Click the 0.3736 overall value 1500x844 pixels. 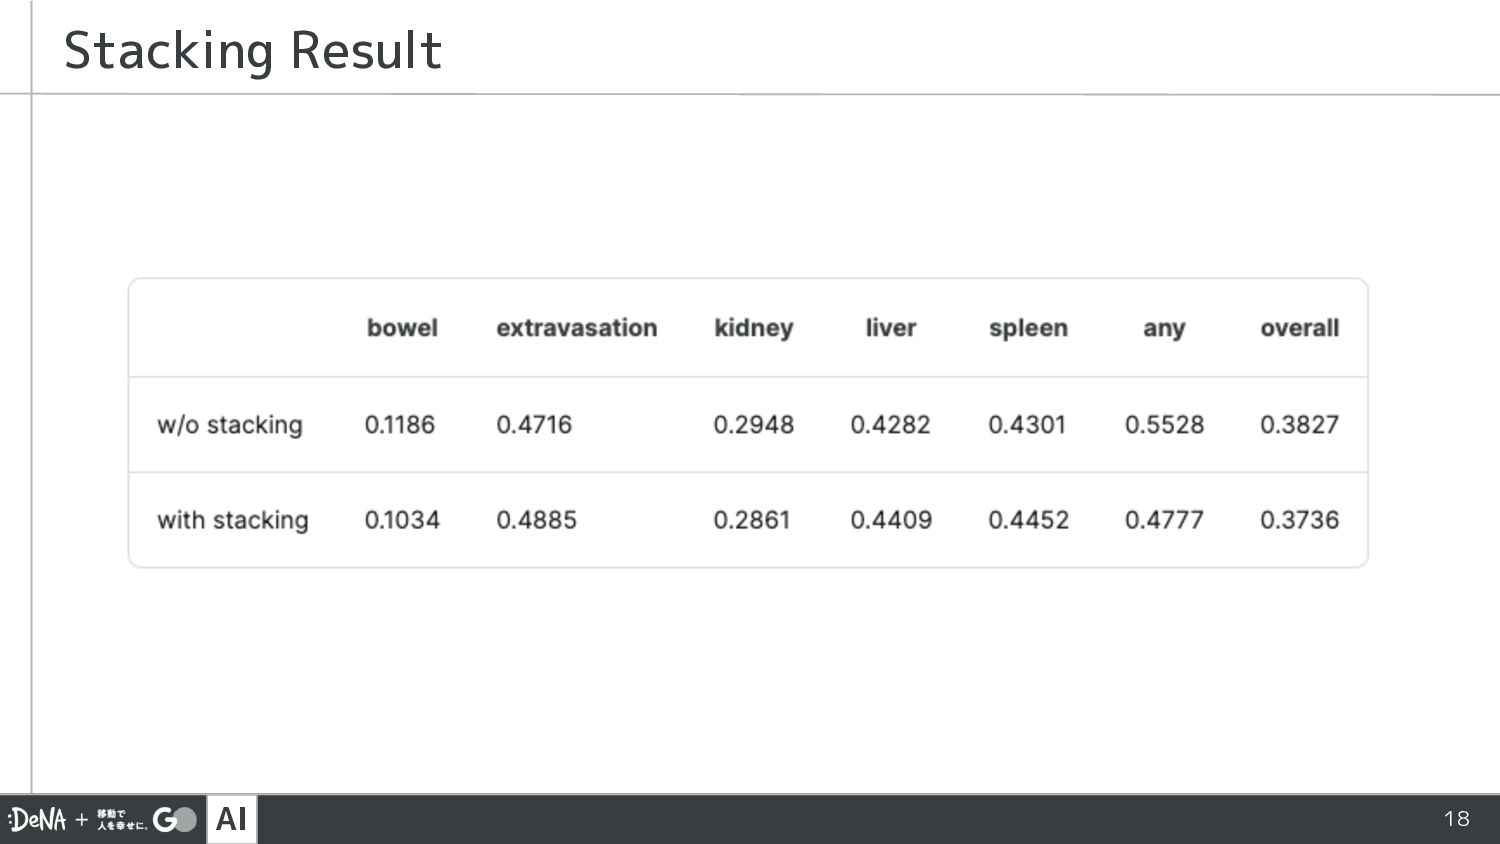pos(1299,520)
